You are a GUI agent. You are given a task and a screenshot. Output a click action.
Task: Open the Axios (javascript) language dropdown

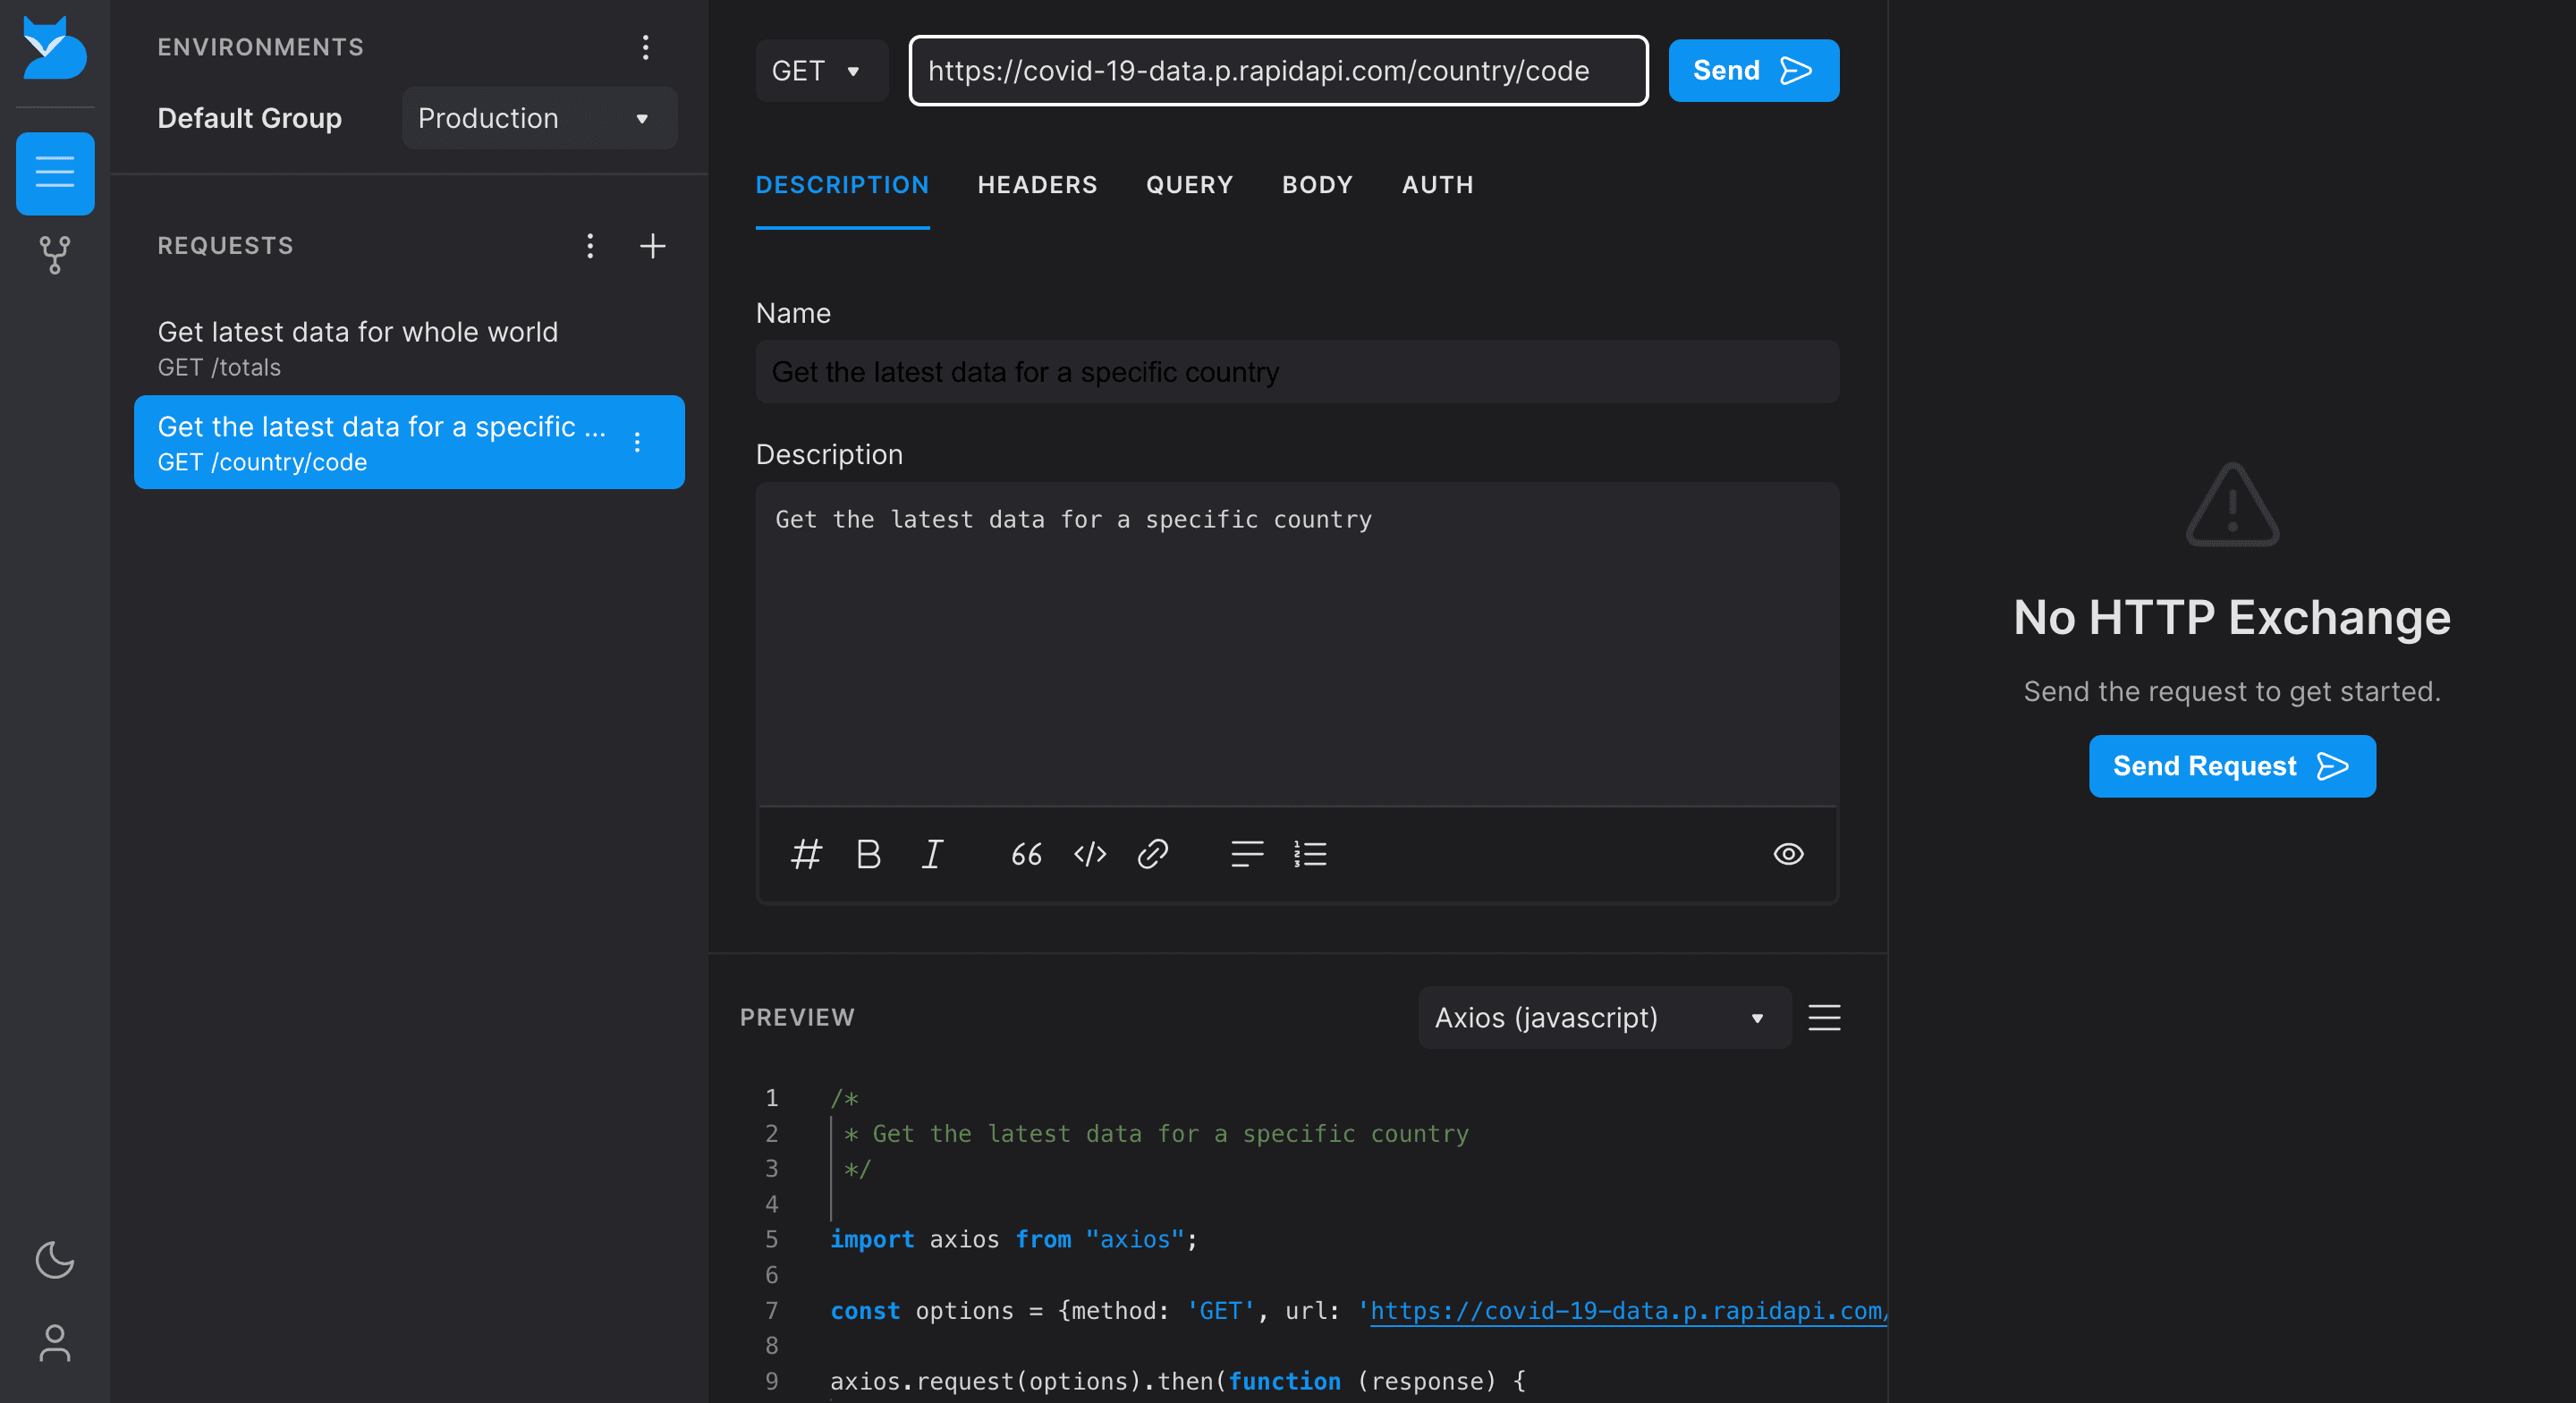point(1604,1018)
